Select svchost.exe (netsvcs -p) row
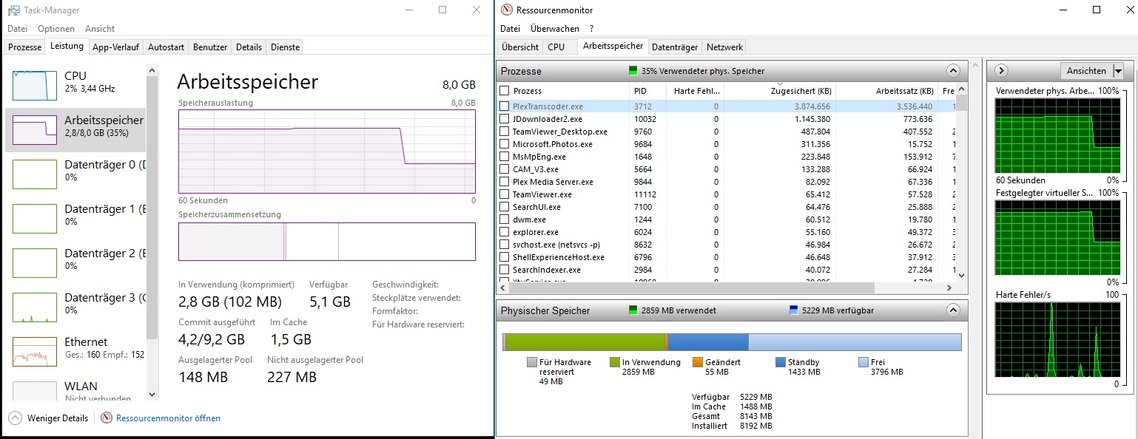Viewport: 1138px width, 439px height. [726, 245]
